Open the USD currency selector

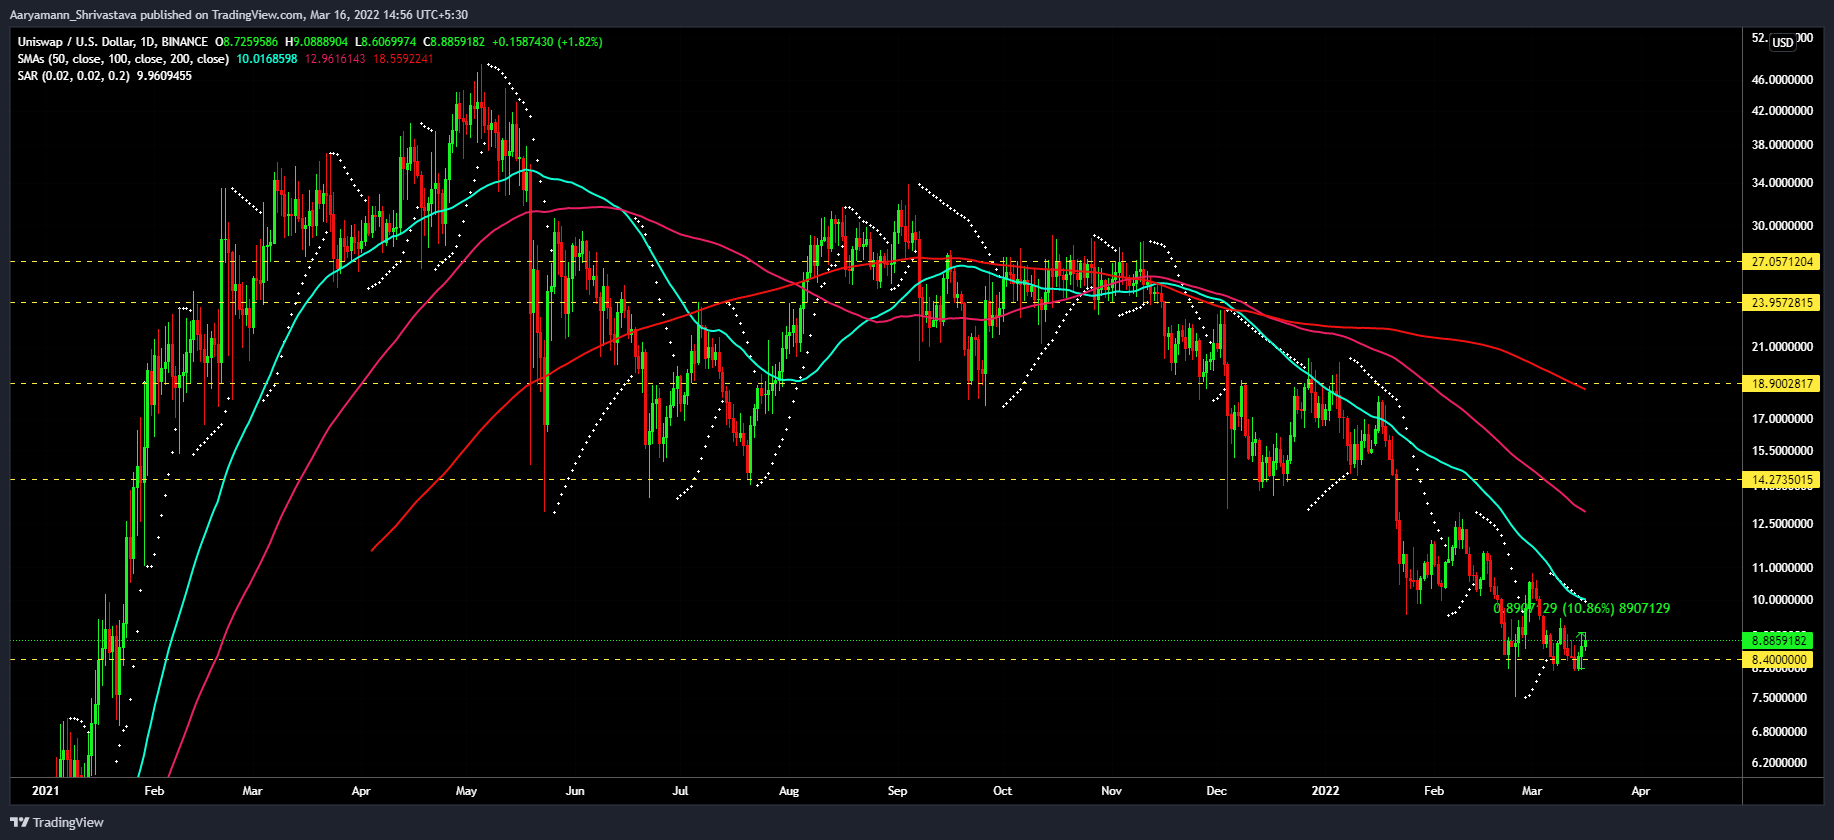pos(1783,42)
